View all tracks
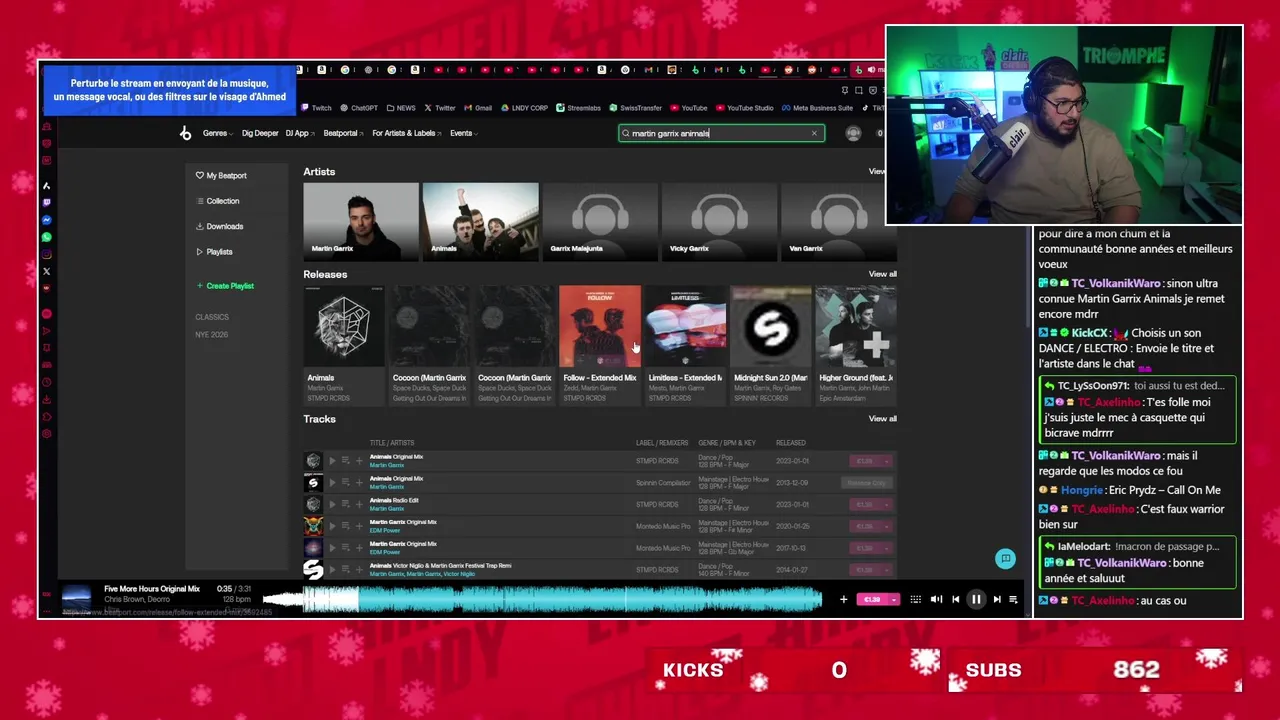 (883, 419)
